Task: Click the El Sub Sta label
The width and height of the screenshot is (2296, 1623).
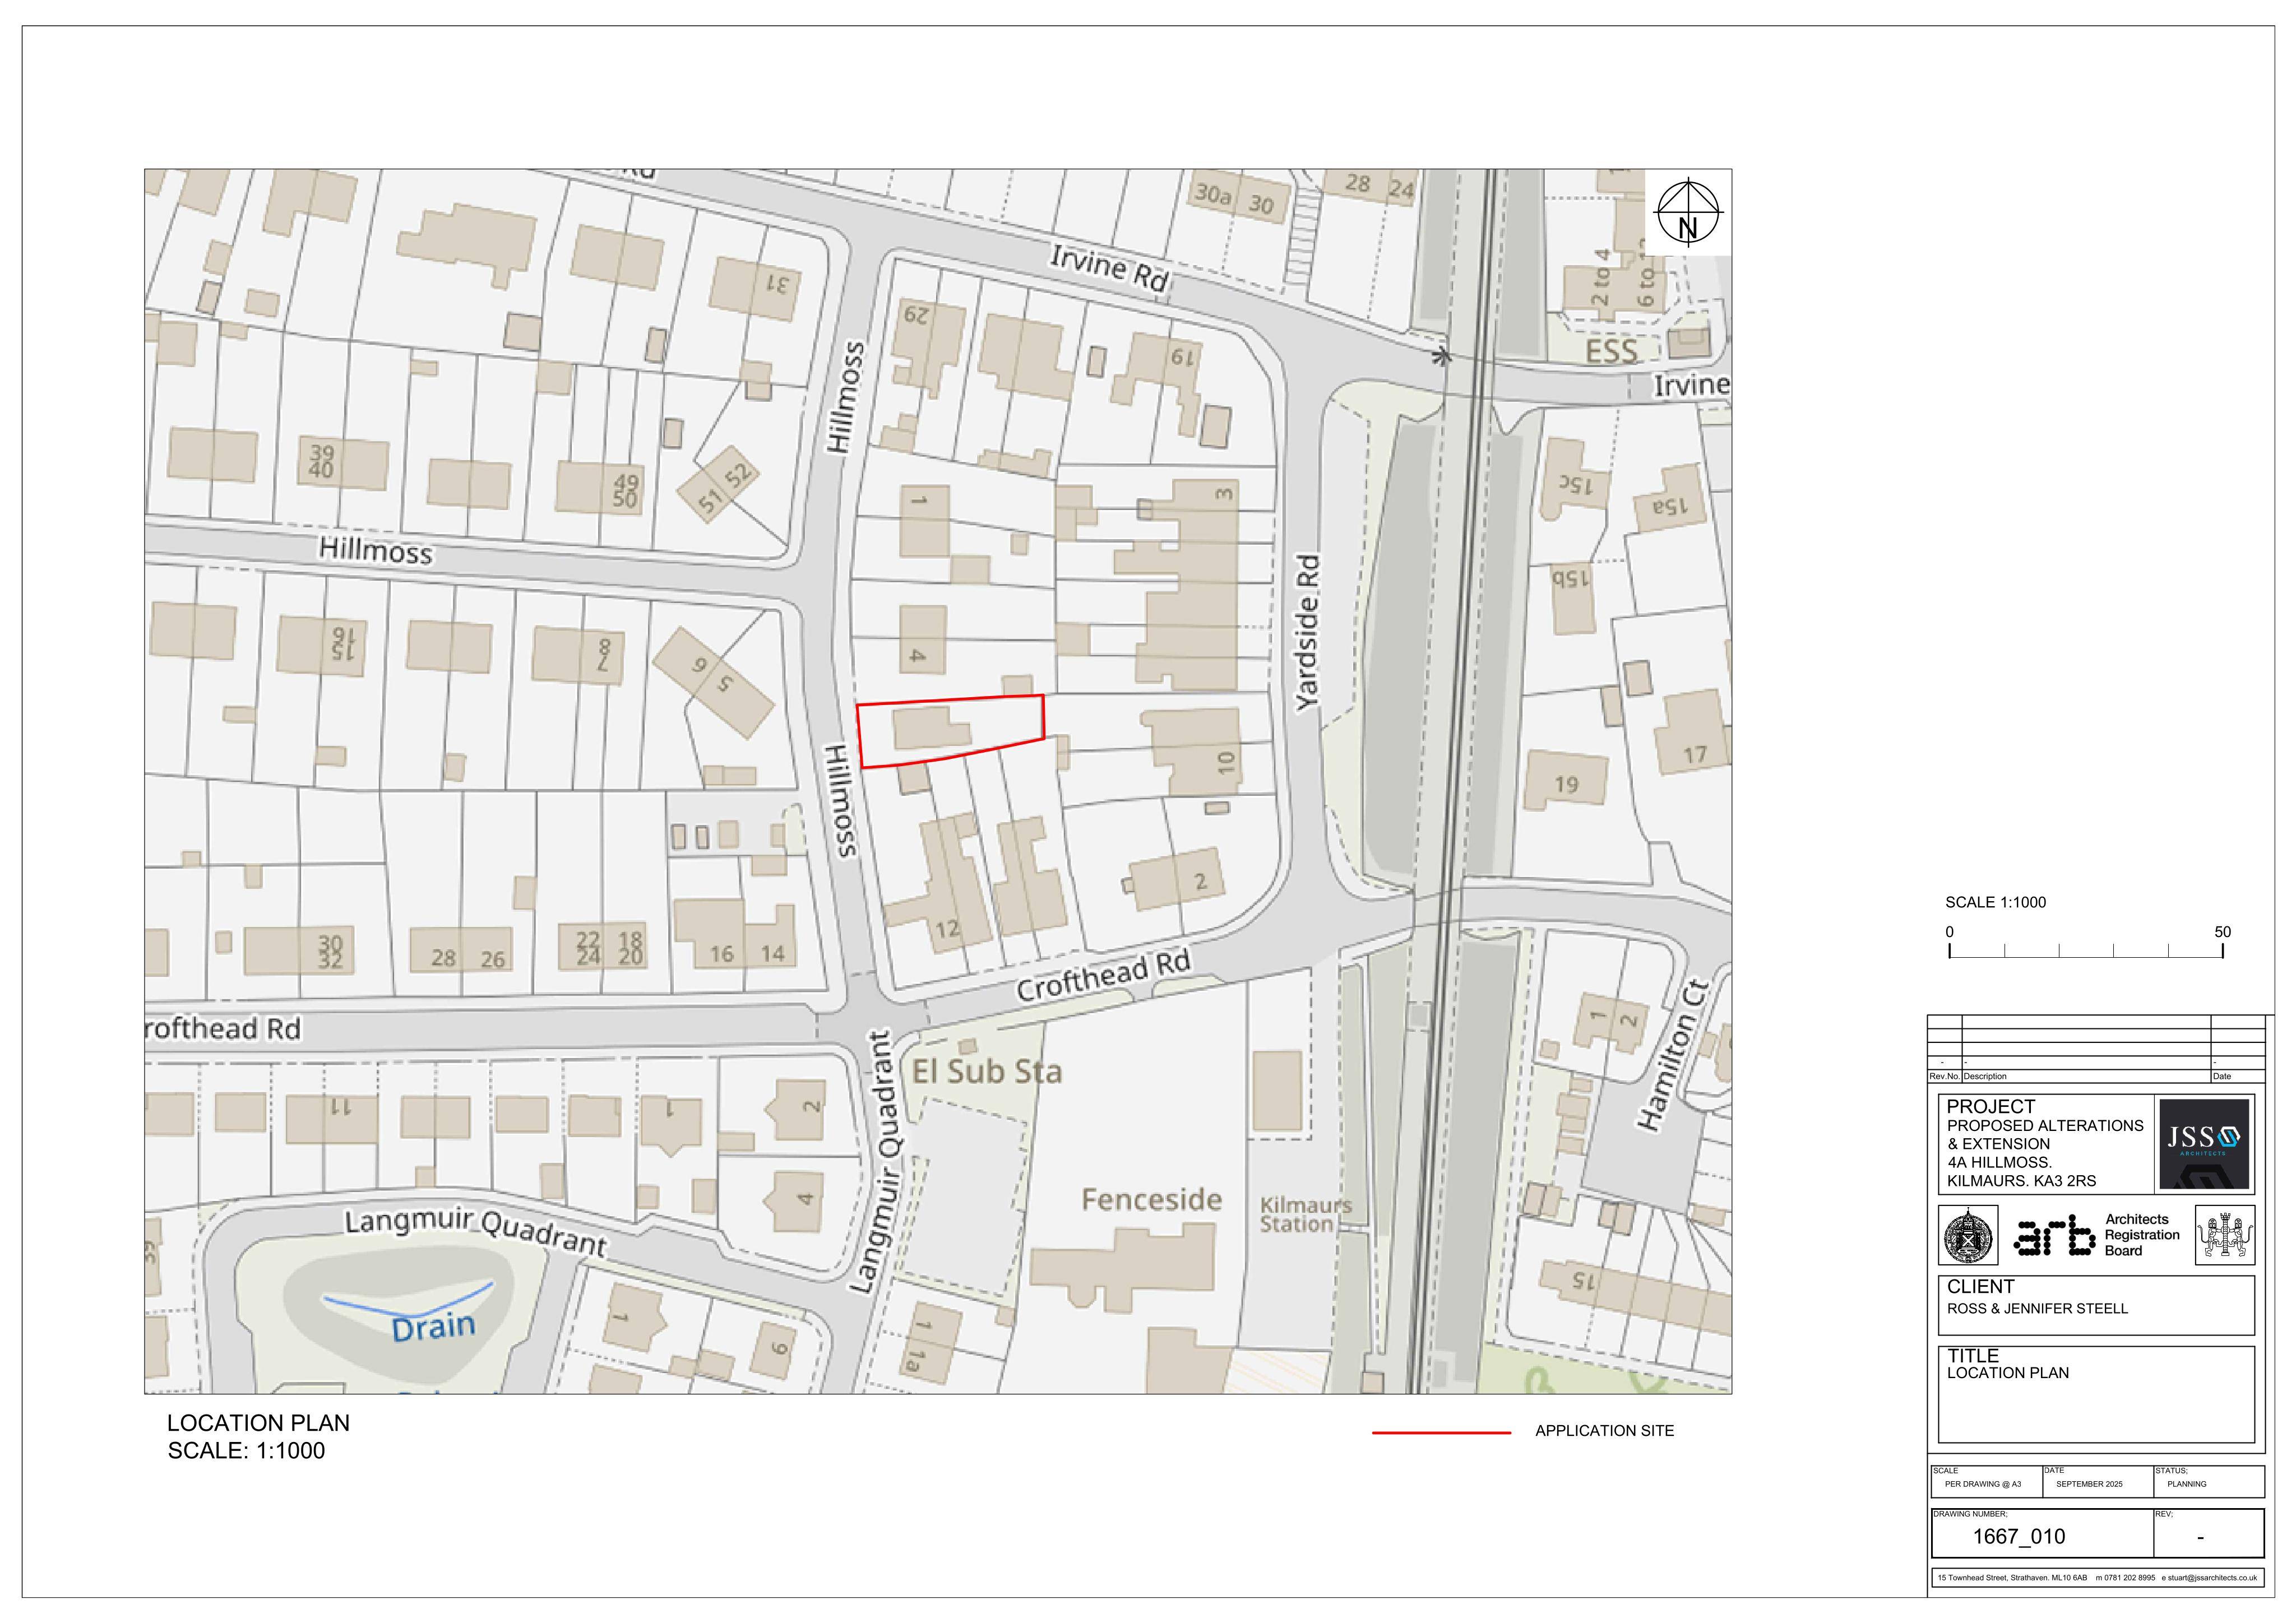Action: pyautogui.click(x=986, y=1072)
